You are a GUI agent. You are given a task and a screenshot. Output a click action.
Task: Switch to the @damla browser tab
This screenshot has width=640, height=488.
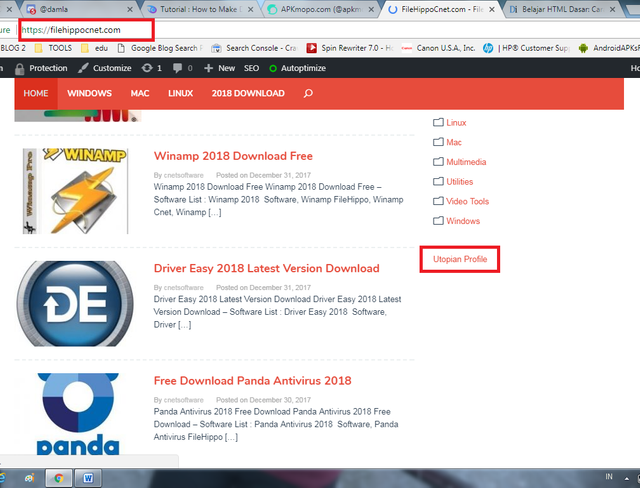80,9
